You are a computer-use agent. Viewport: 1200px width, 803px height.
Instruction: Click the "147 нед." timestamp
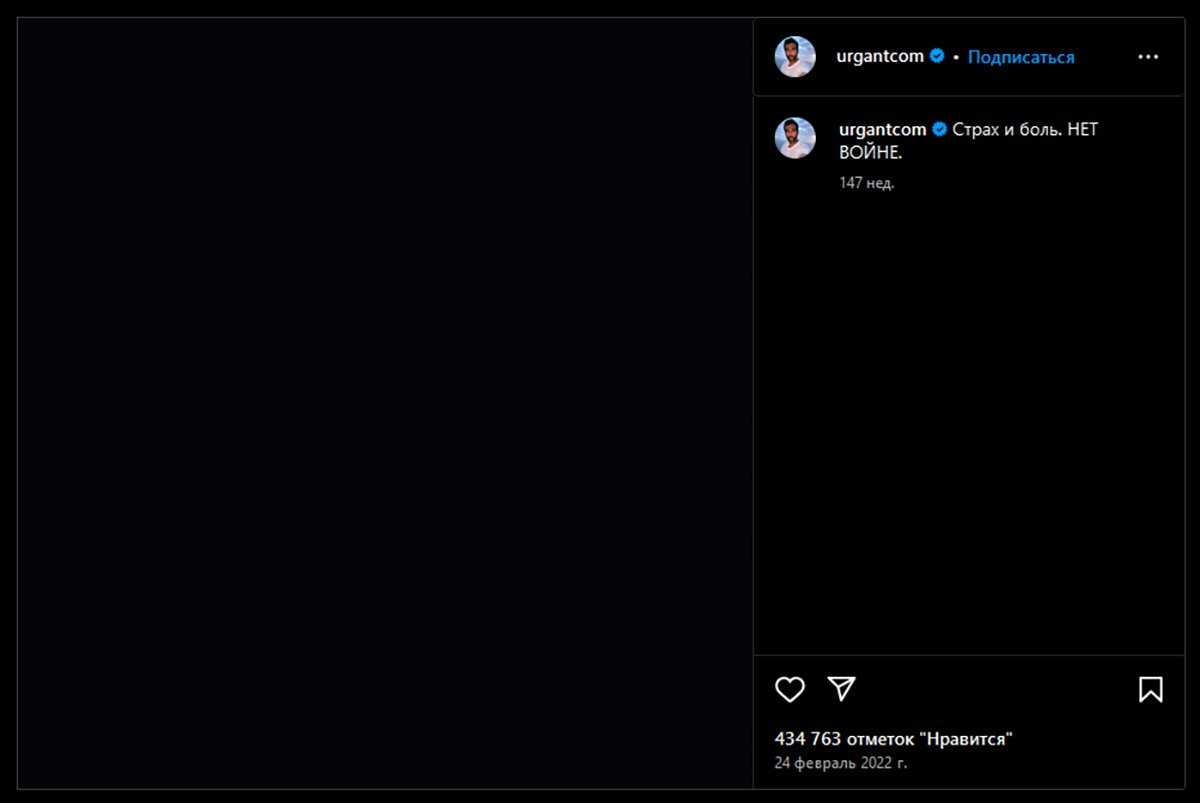pos(866,183)
